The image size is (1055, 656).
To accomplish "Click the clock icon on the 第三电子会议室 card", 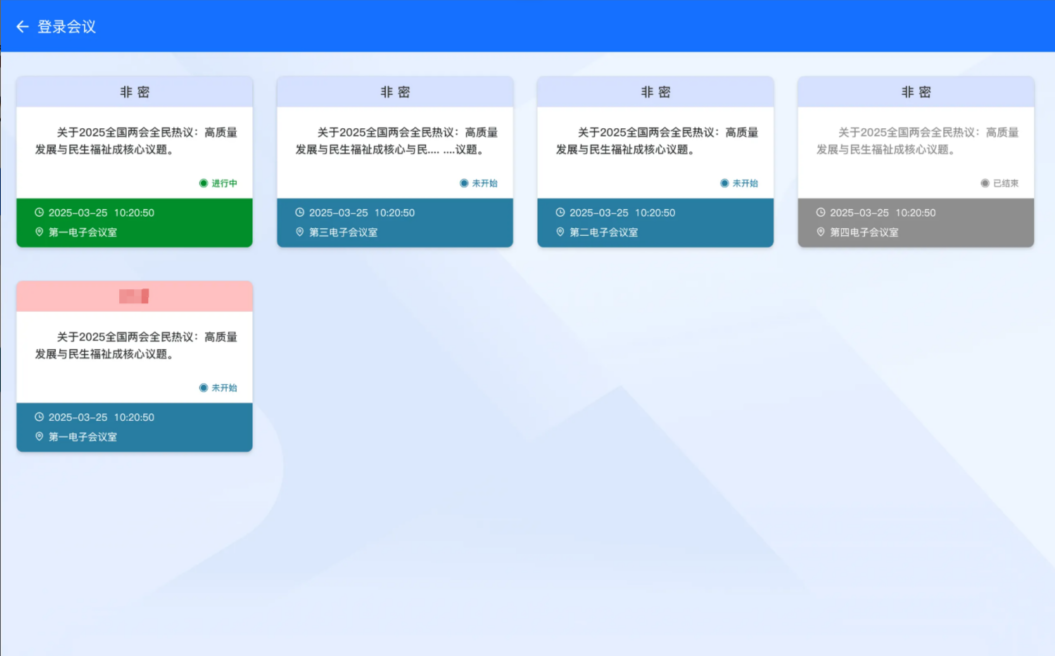I will pyautogui.click(x=299, y=212).
